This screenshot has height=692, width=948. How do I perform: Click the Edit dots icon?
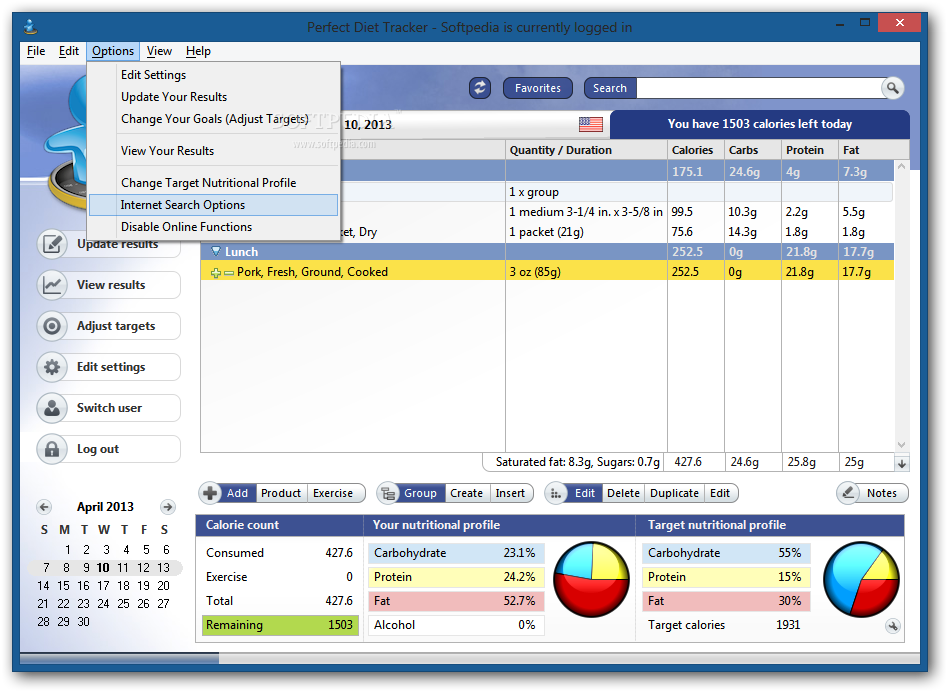[556, 493]
